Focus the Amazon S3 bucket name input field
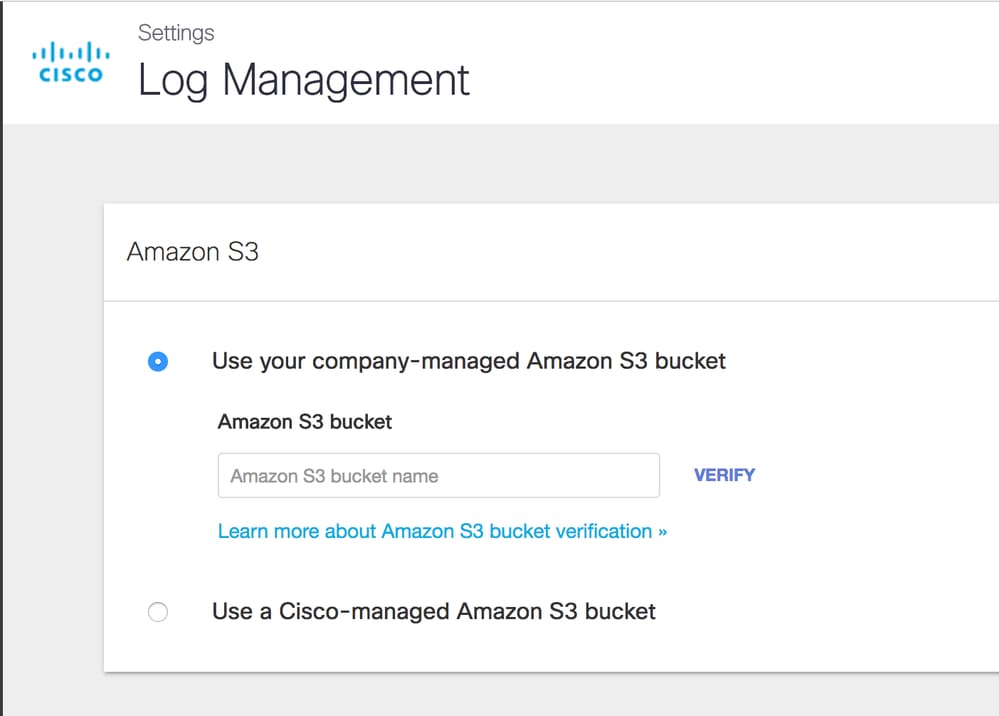 (x=438, y=476)
